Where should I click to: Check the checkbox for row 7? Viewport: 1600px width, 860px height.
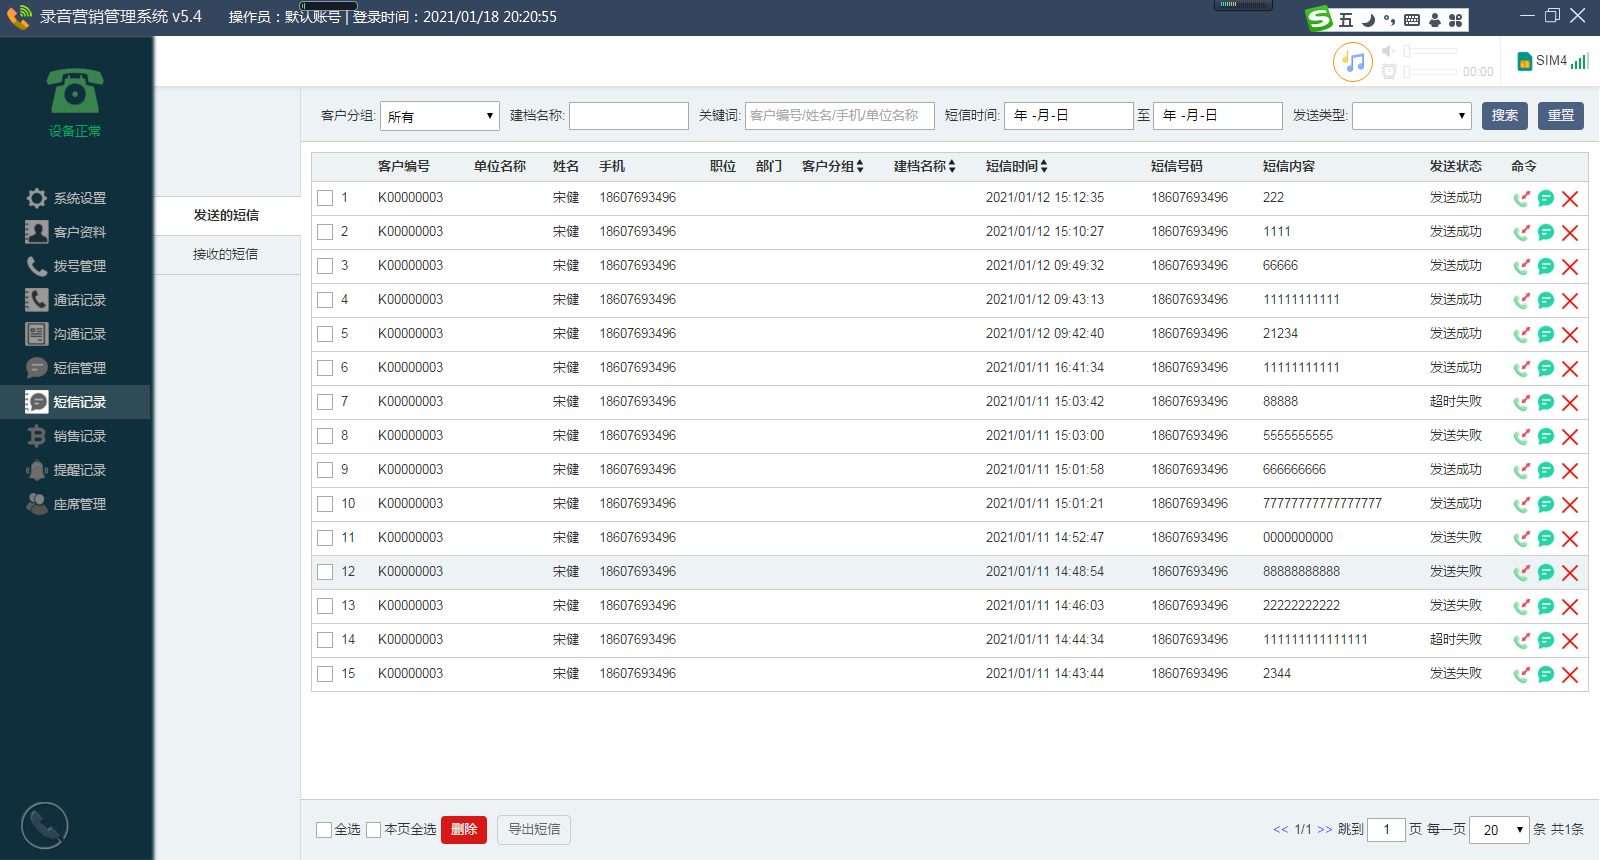tap(325, 402)
